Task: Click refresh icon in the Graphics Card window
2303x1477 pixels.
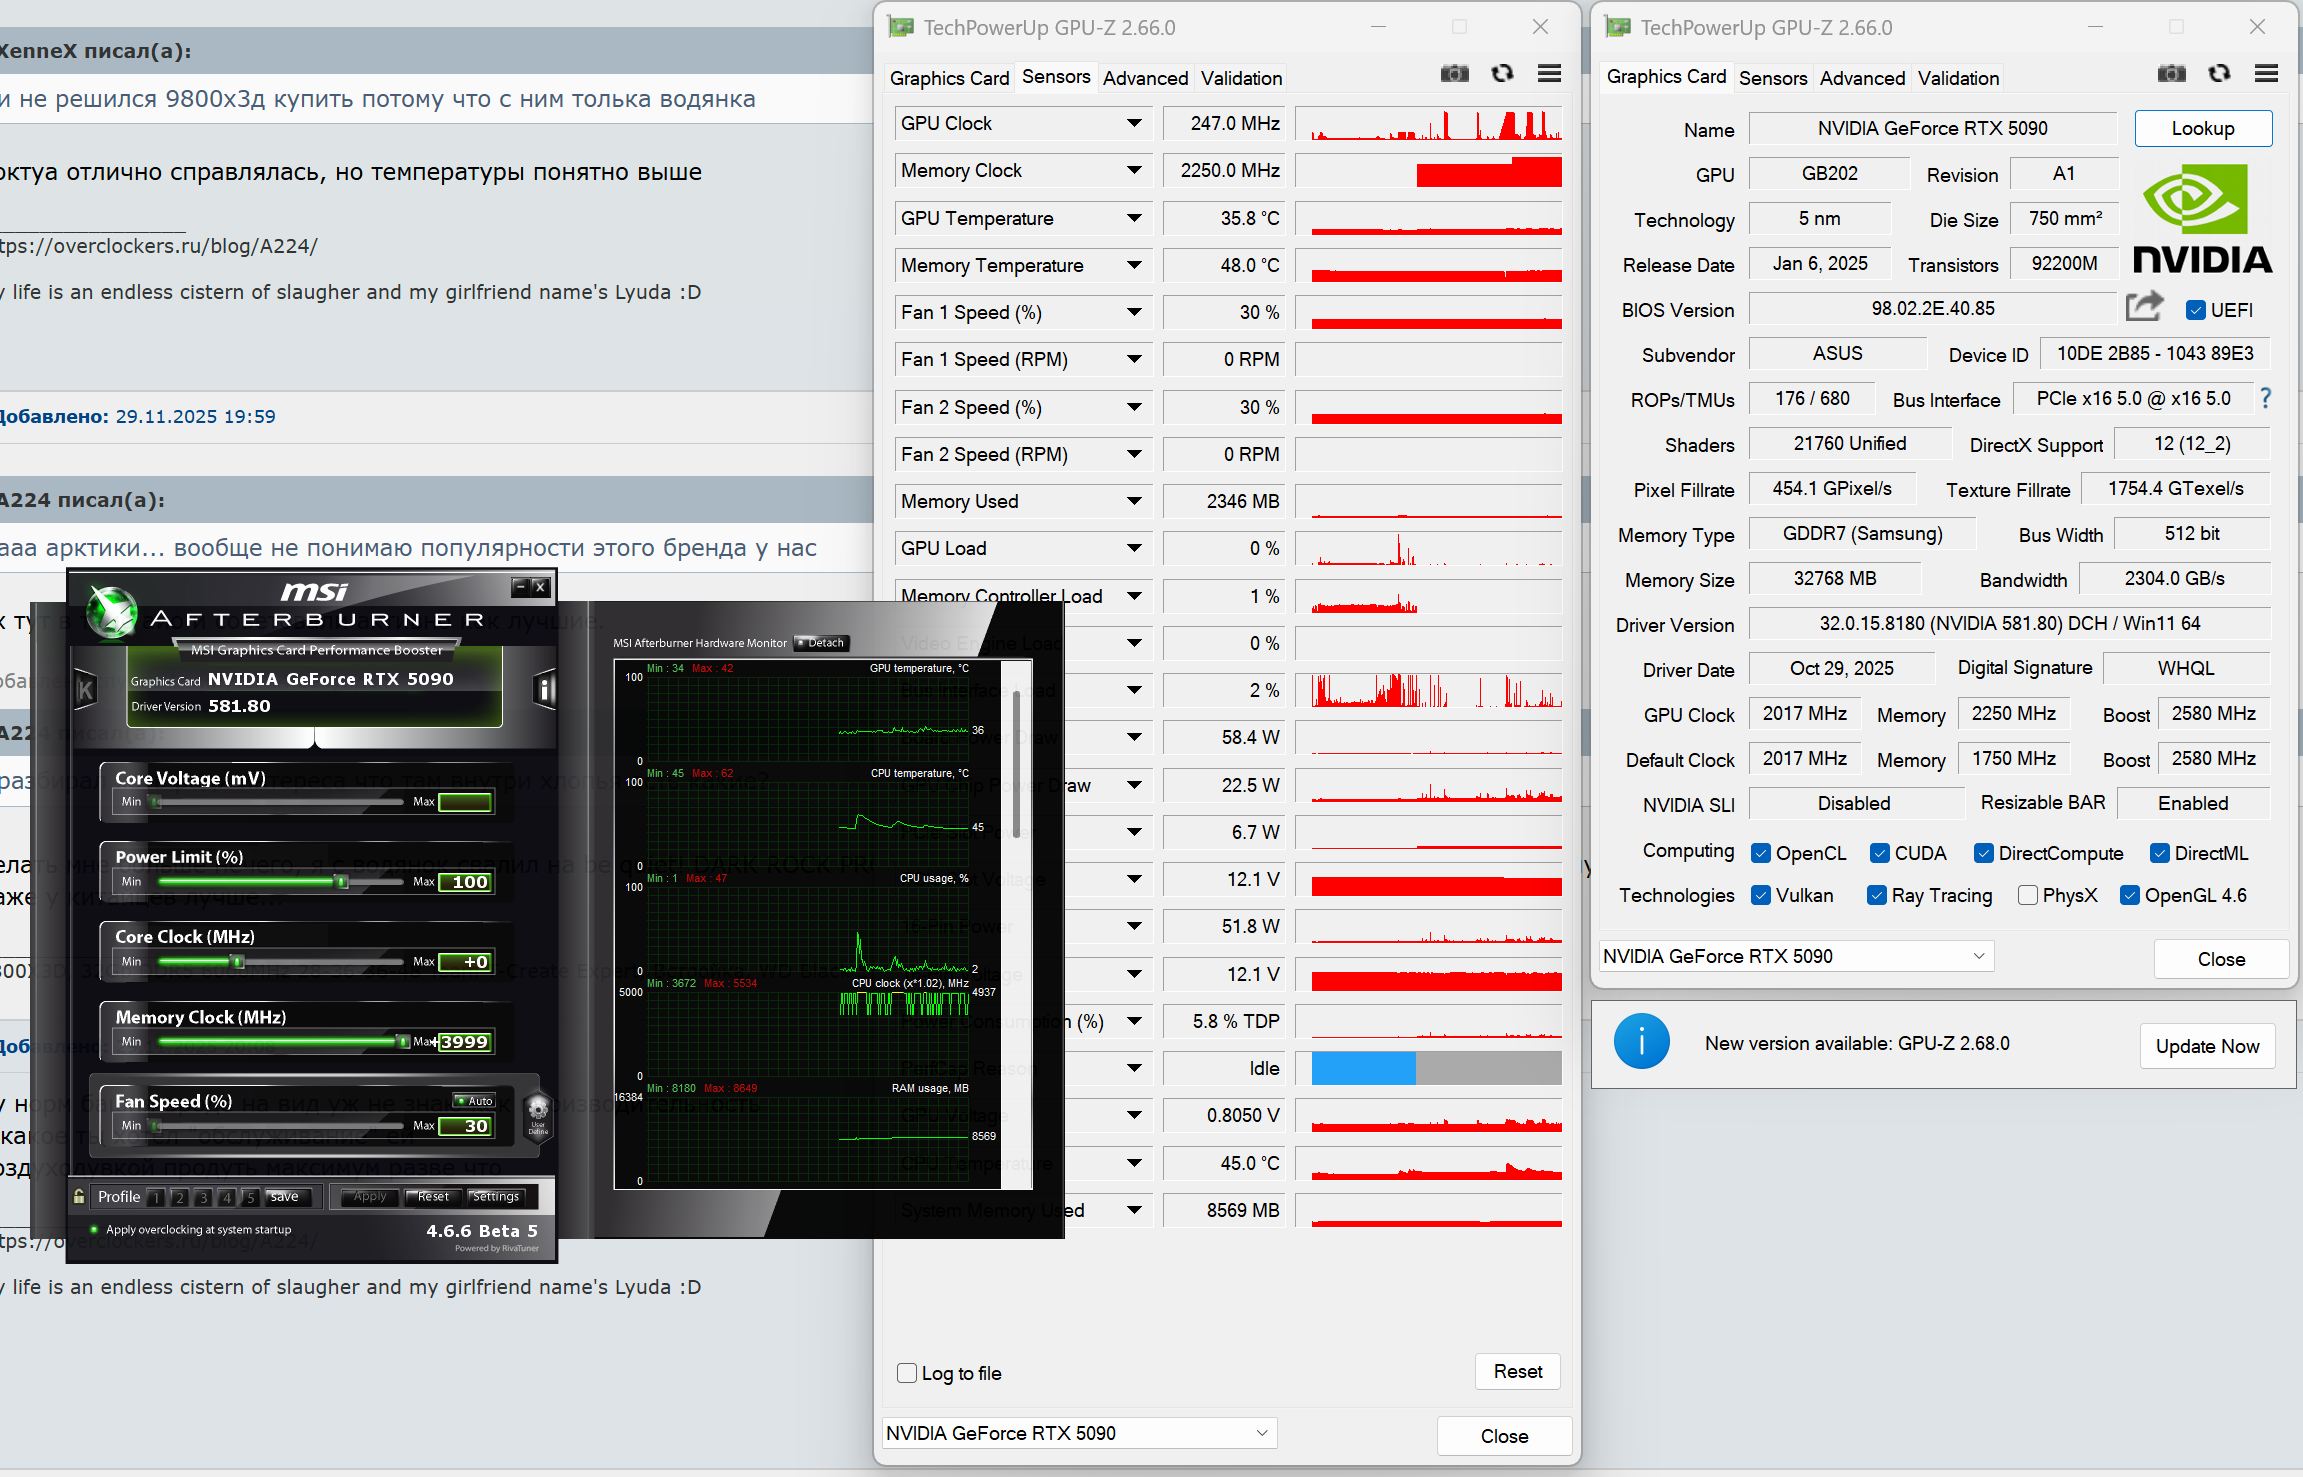Action: click(x=2219, y=74)
